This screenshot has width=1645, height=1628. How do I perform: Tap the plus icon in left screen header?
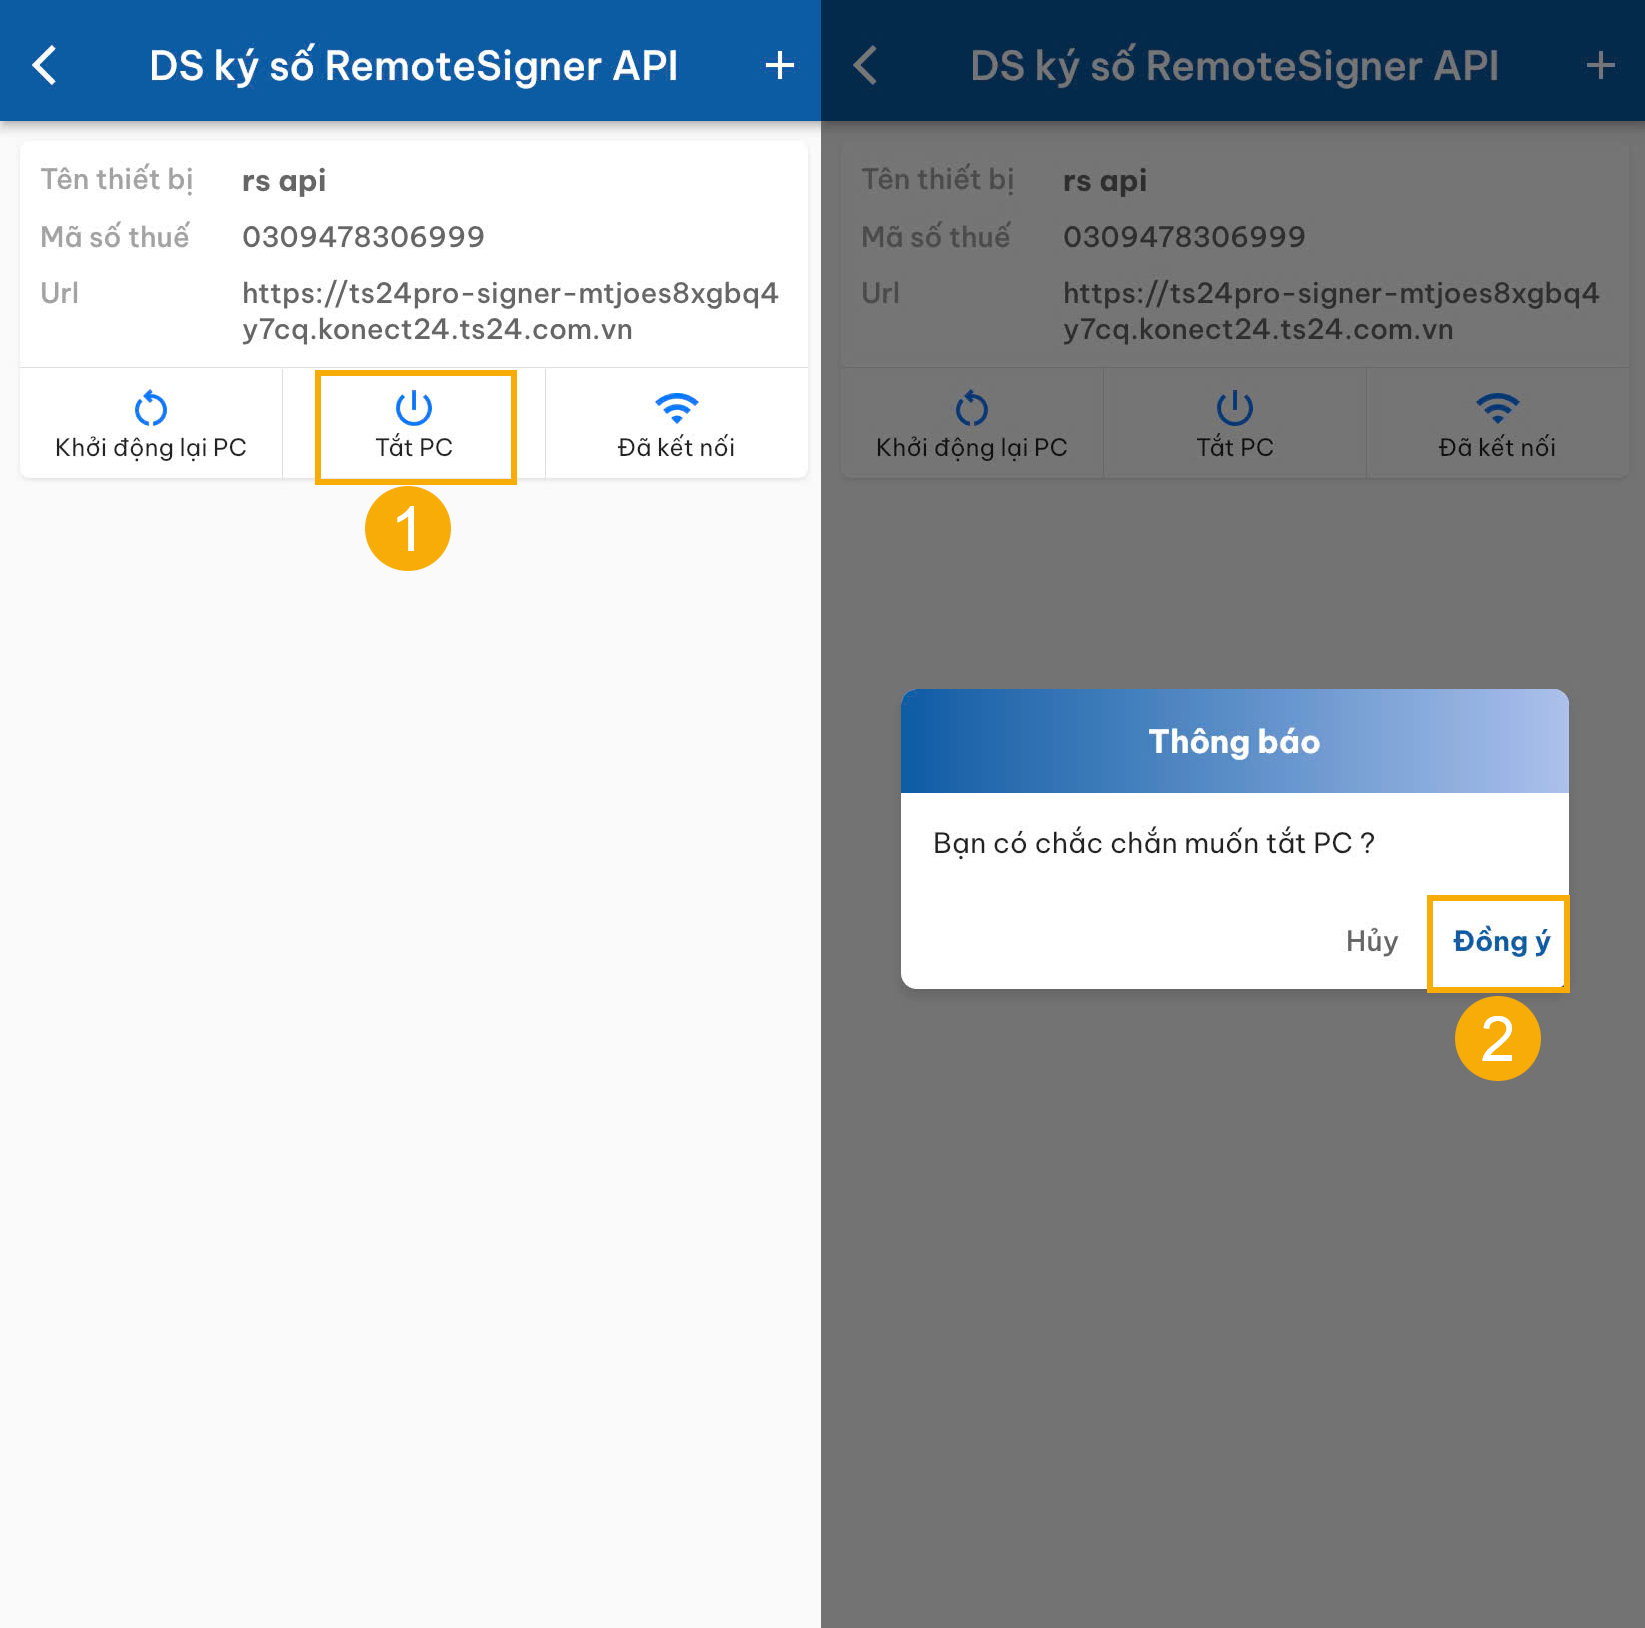pos(779,66)
